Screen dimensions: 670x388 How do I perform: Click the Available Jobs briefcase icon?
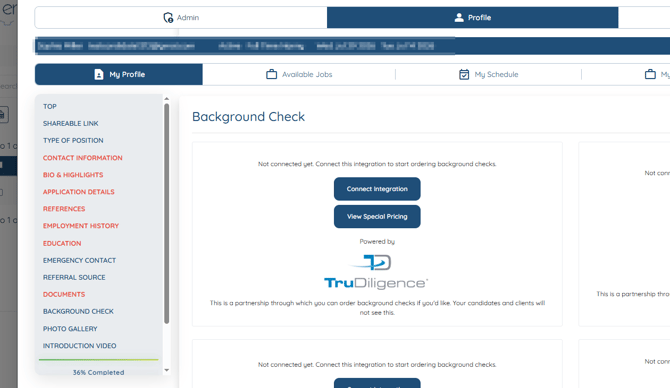(271, 74)
